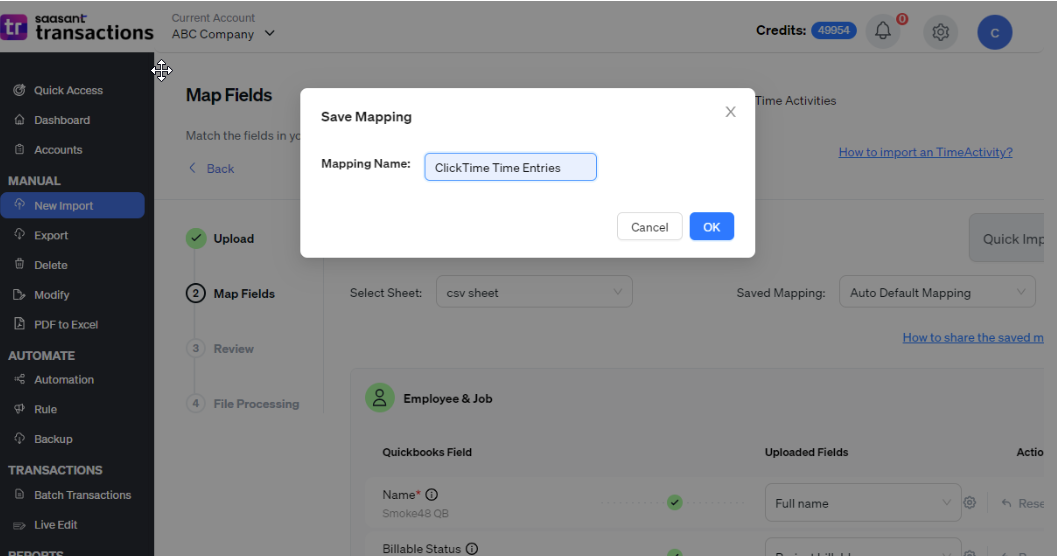
Task: Click the Live Edit icon
Action: (20, 524)
